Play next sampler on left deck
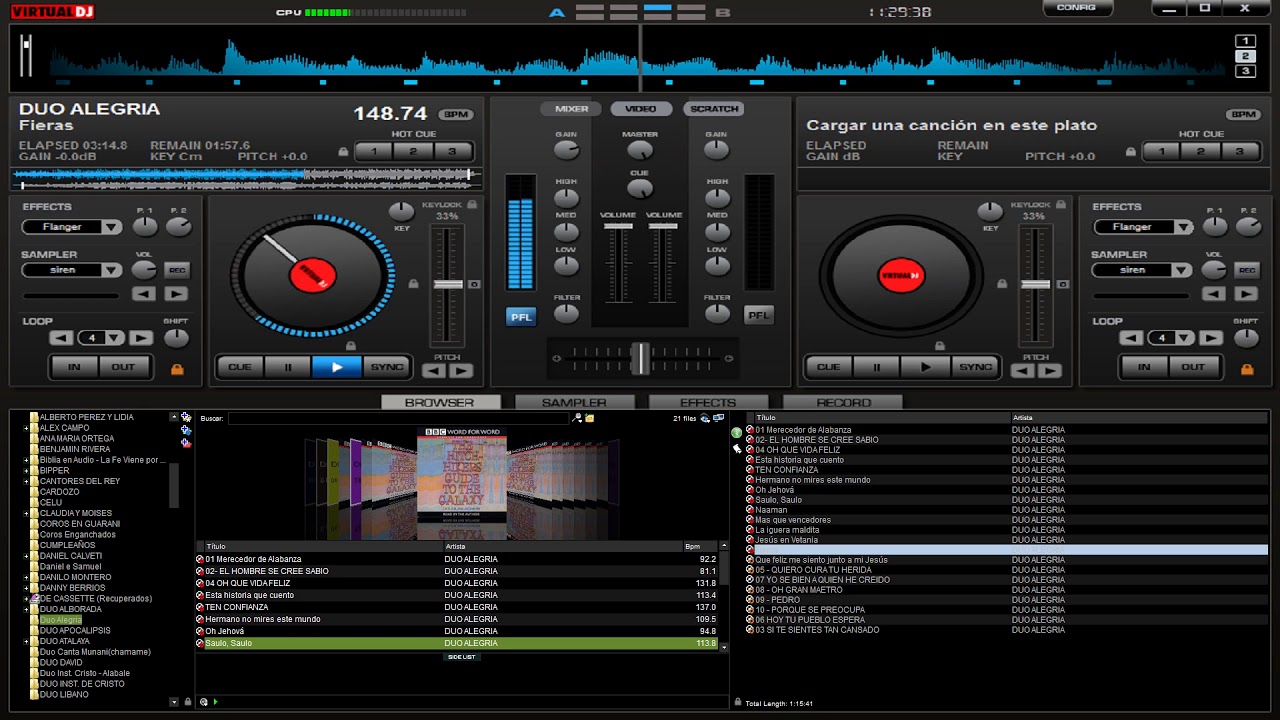1280x720 pixels. click(x=176, y=294)
